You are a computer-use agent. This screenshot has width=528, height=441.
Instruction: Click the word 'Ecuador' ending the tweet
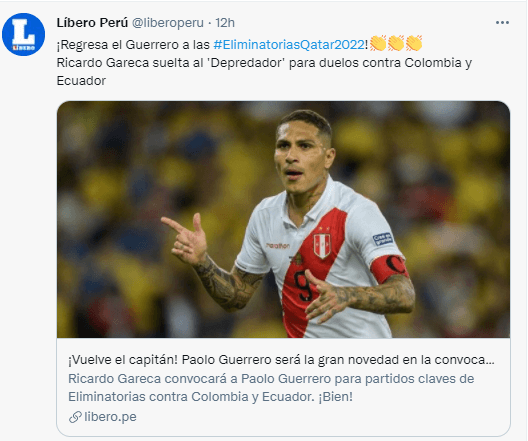81,81
